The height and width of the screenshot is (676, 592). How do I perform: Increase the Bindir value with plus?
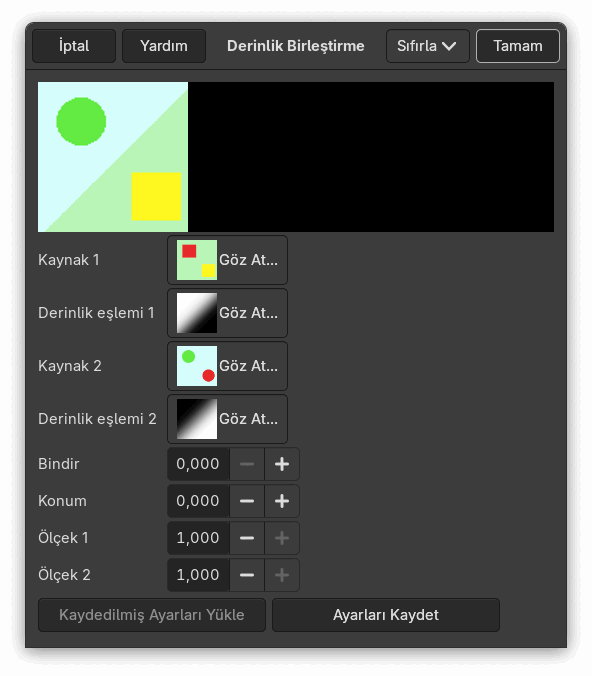282,464
